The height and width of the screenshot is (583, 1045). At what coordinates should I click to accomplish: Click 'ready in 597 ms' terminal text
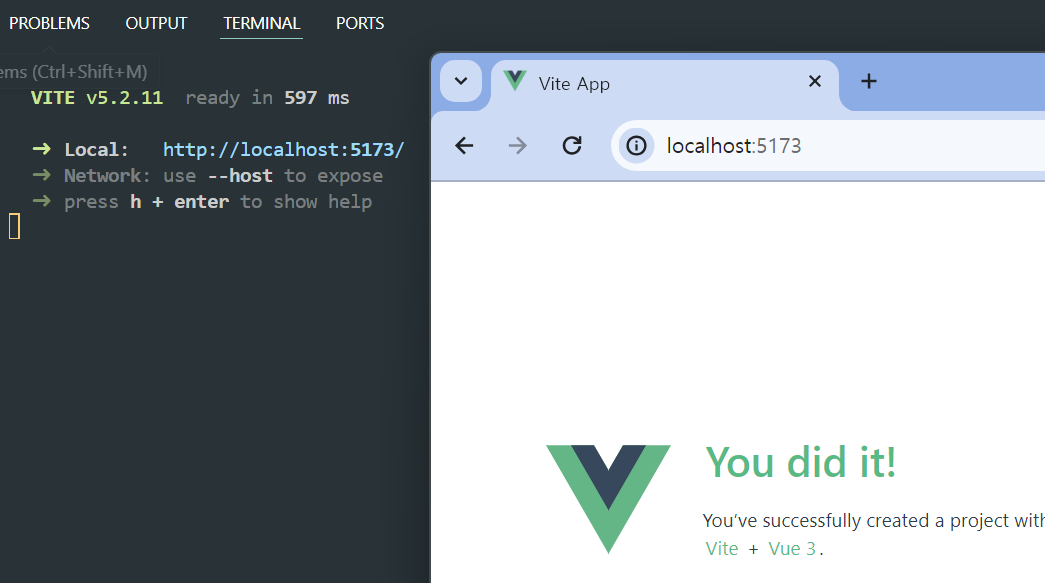click(x=267, y=98)
